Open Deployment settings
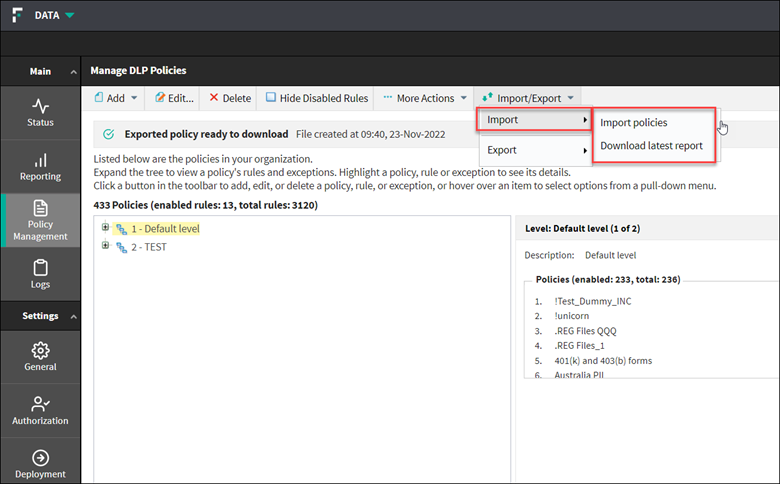This screenshot has width=780, height=484. pos(40,458)
